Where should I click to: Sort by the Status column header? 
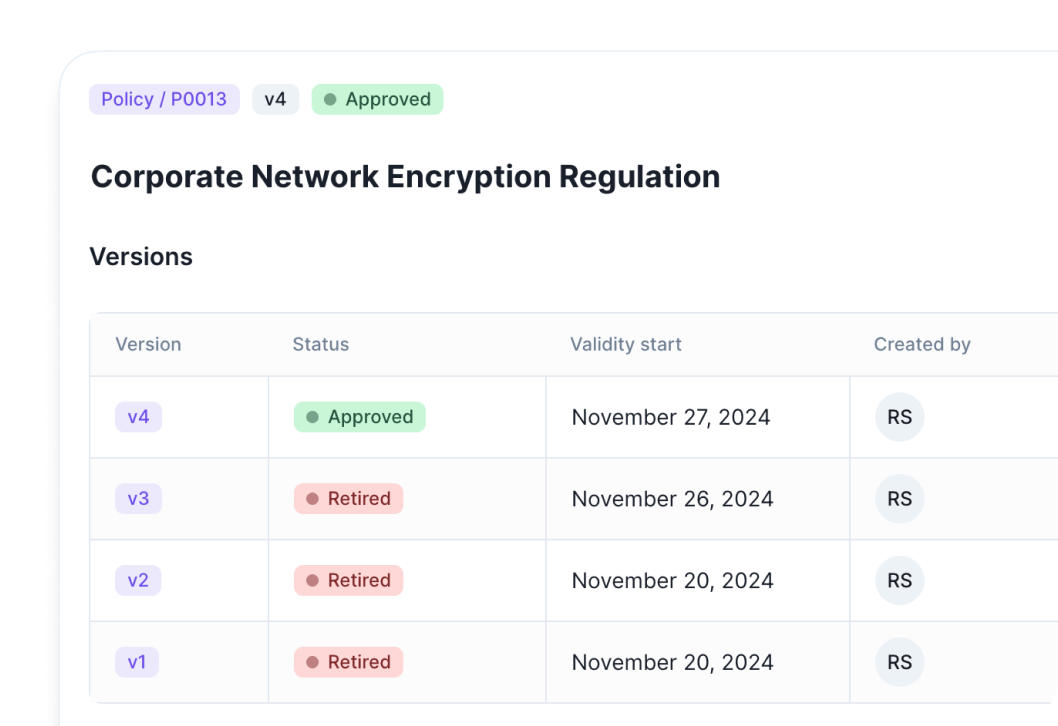[320, 344]
